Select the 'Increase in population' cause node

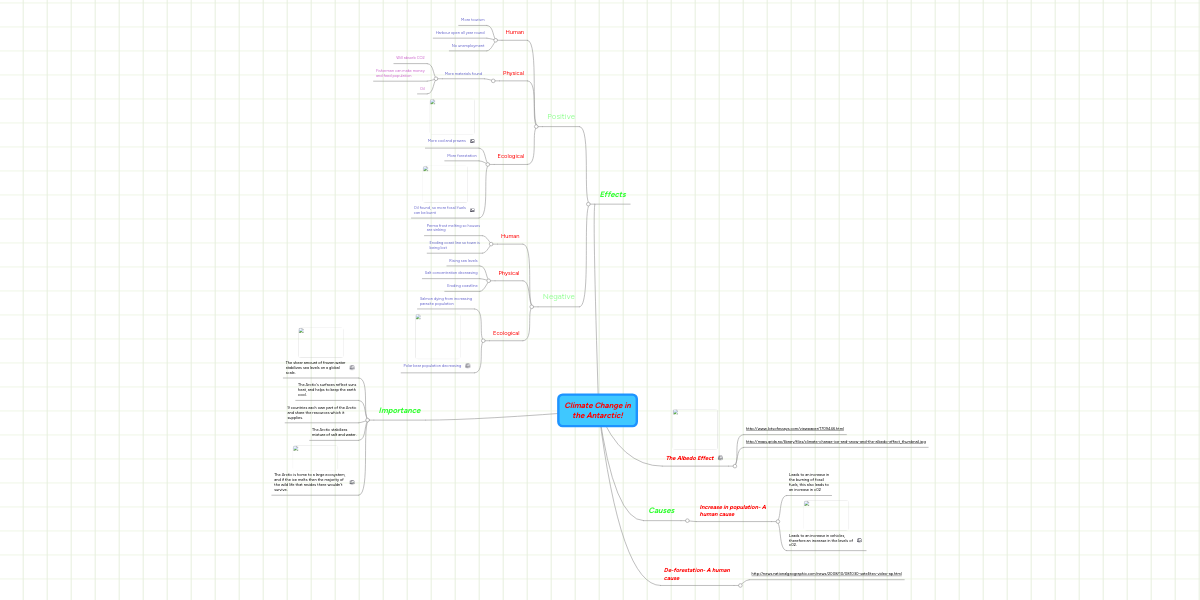[732, 511]
